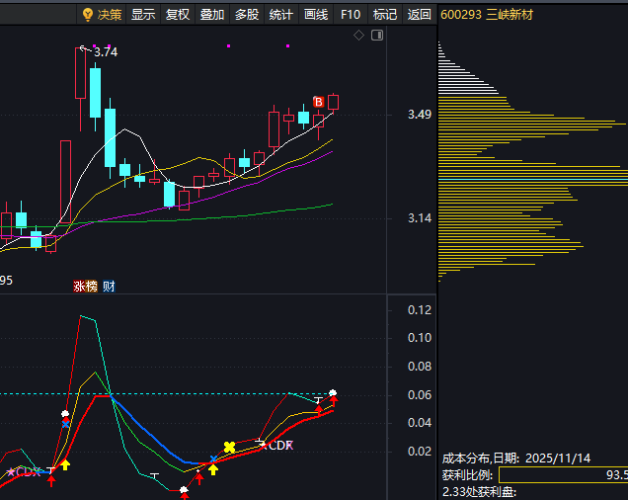Open the 统计 statistics tool
This screenshot has width=628, height=500.
[x=281, y=14]
